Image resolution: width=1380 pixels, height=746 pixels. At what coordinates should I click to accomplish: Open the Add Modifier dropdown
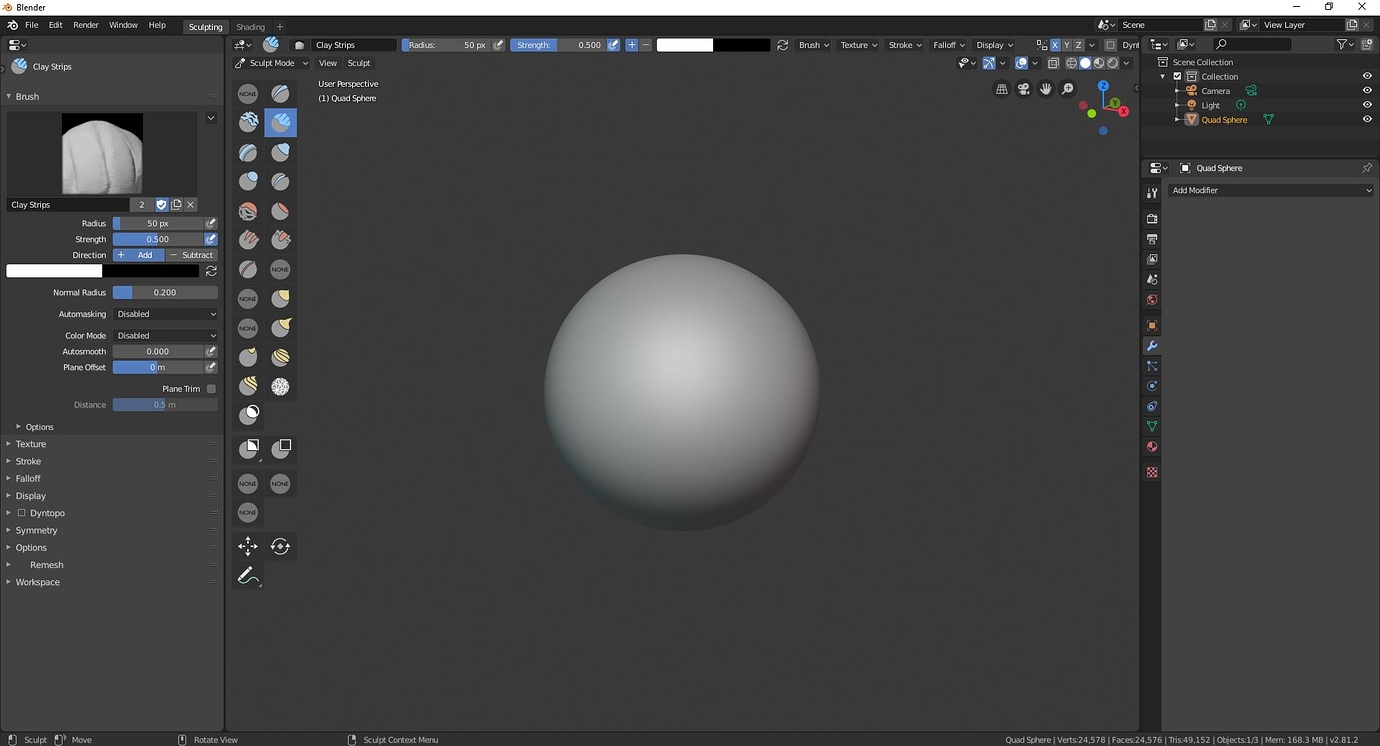(x=1270, y=190)
